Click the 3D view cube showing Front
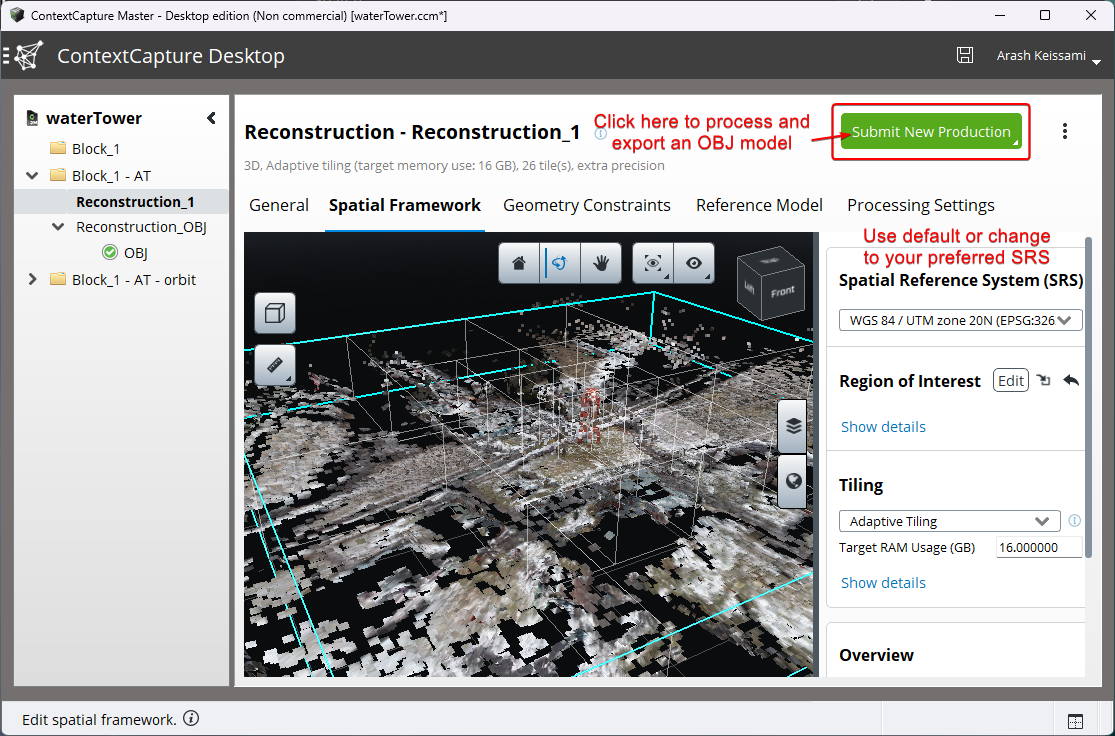 tap(772, 283)
